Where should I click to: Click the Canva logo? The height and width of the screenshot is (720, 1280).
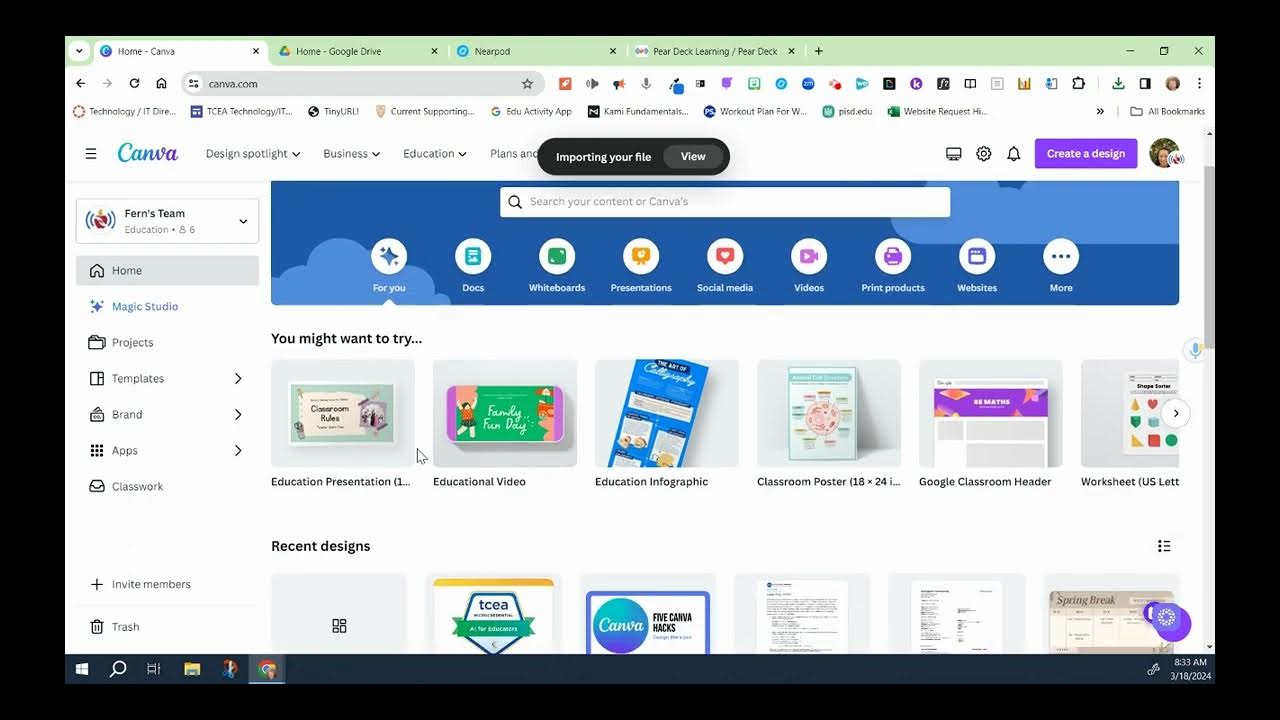point(147,153)
